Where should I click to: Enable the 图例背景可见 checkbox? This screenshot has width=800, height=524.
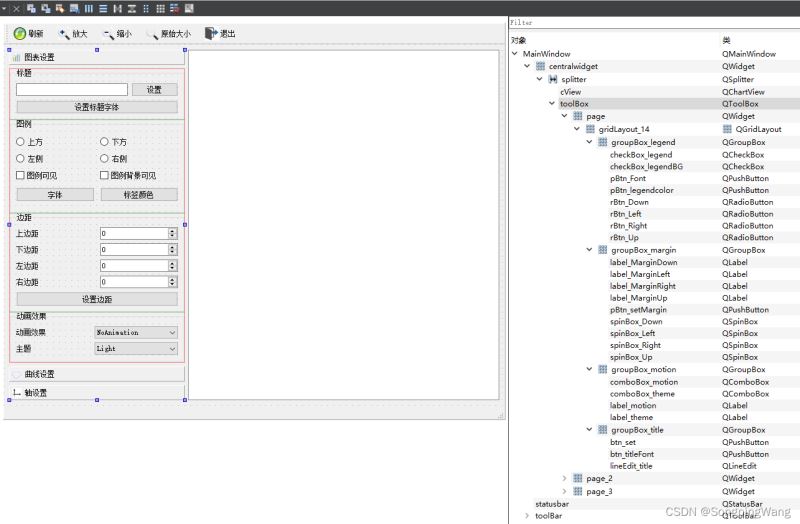(105, 176)
